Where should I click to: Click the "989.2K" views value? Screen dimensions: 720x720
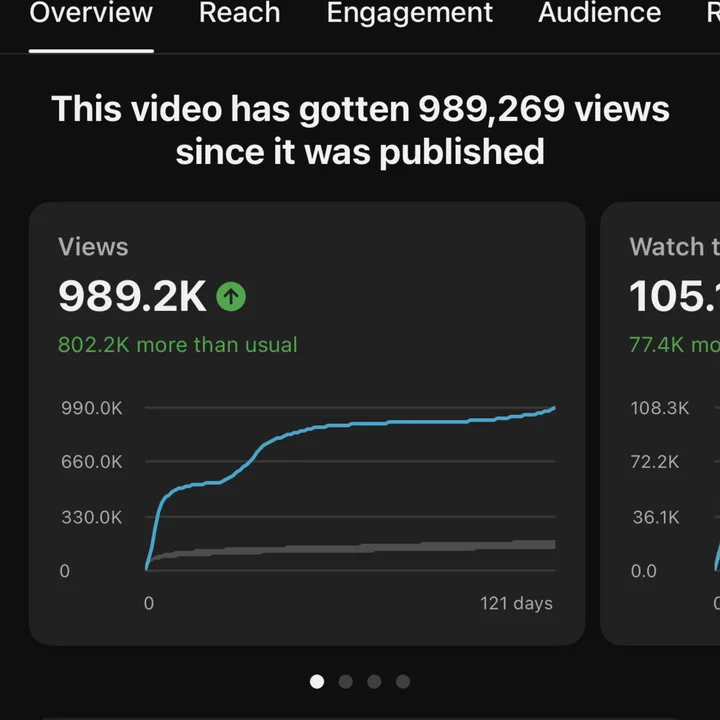pyautogui.click(x=132, y=297)
